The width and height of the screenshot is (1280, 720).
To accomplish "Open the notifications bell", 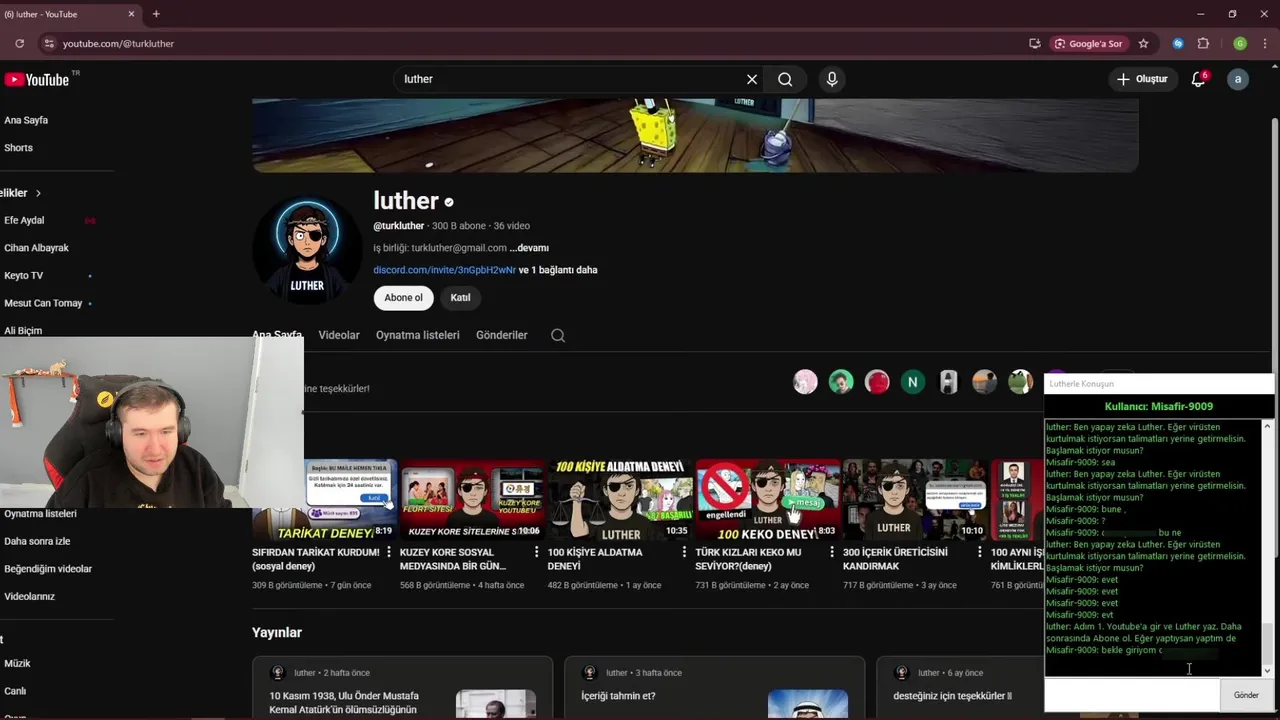I will [x=1198, y=79].
